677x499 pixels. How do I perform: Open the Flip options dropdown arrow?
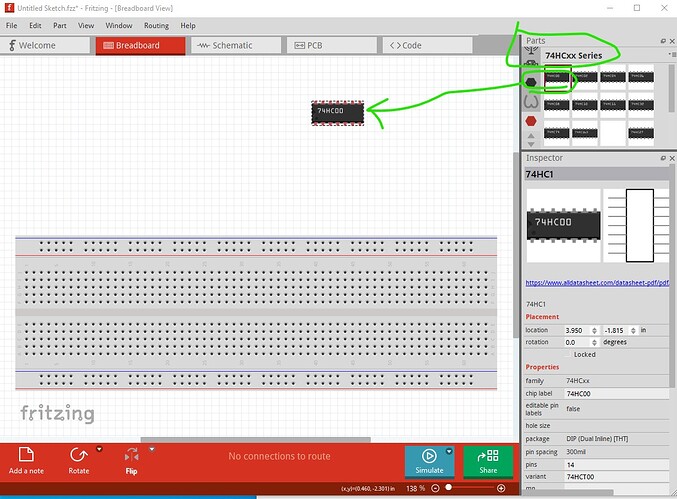coord(152,449)
